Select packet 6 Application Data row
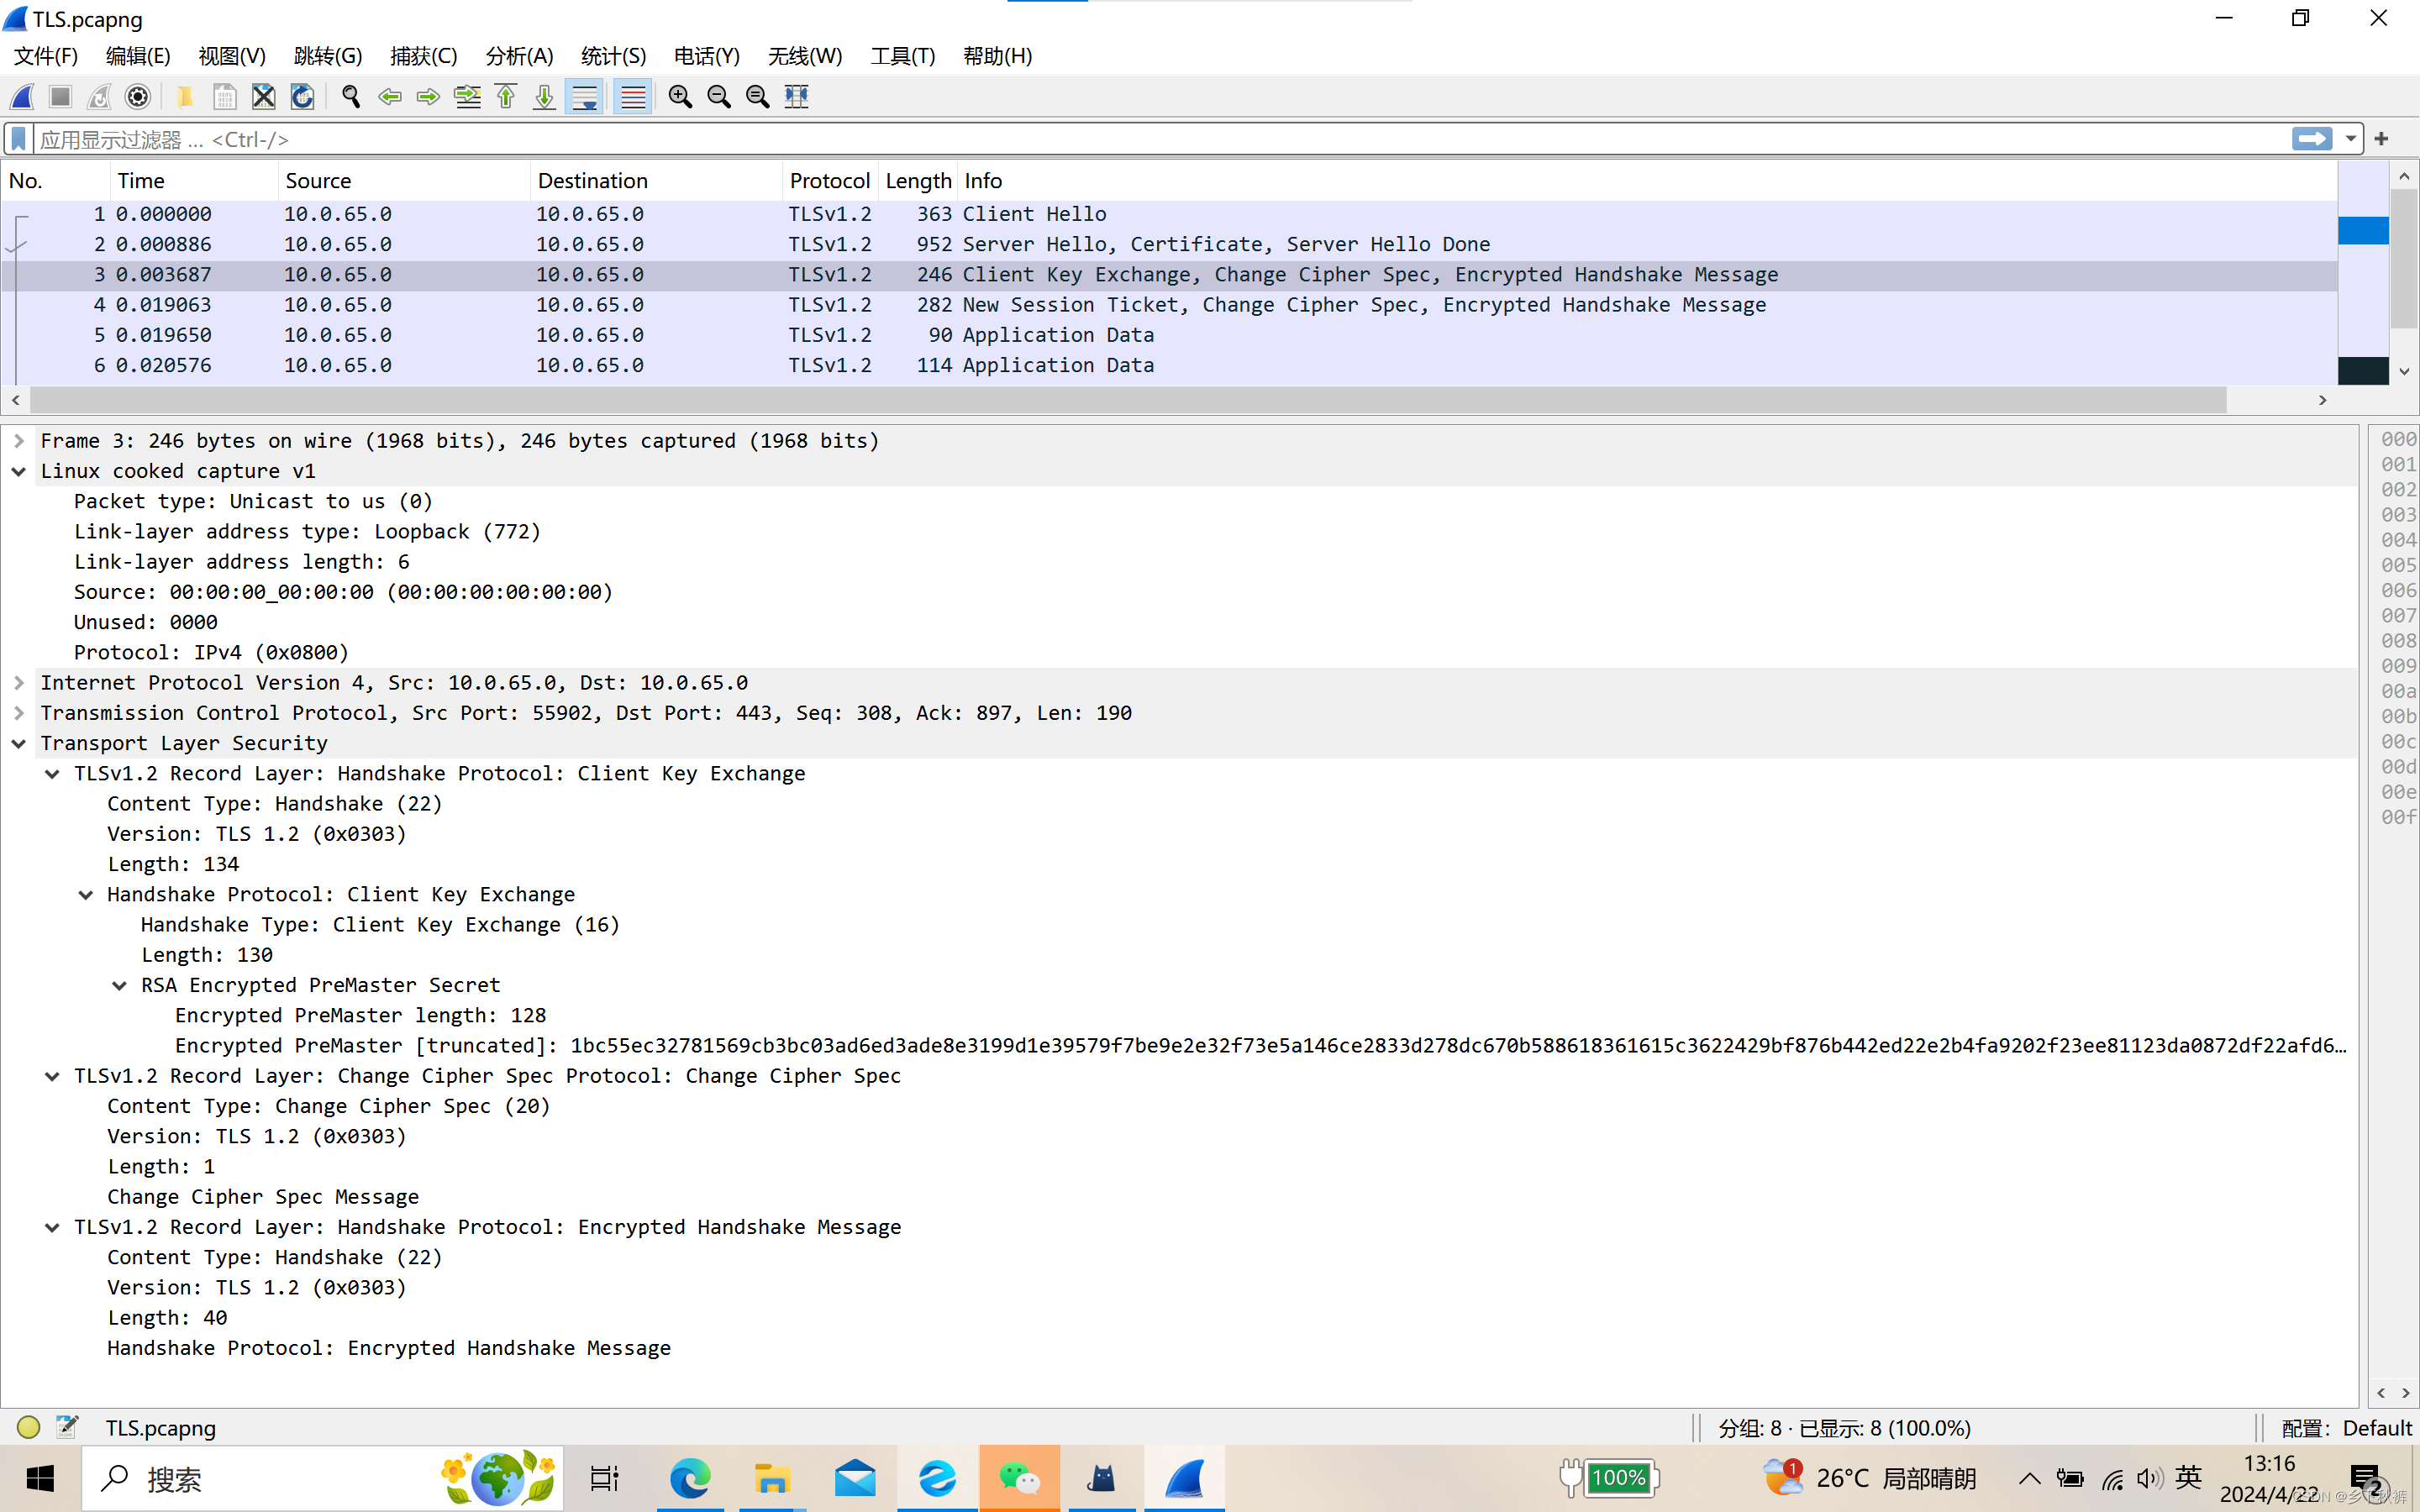The image size is (2420, 1512). click(x=1169, y=365)
